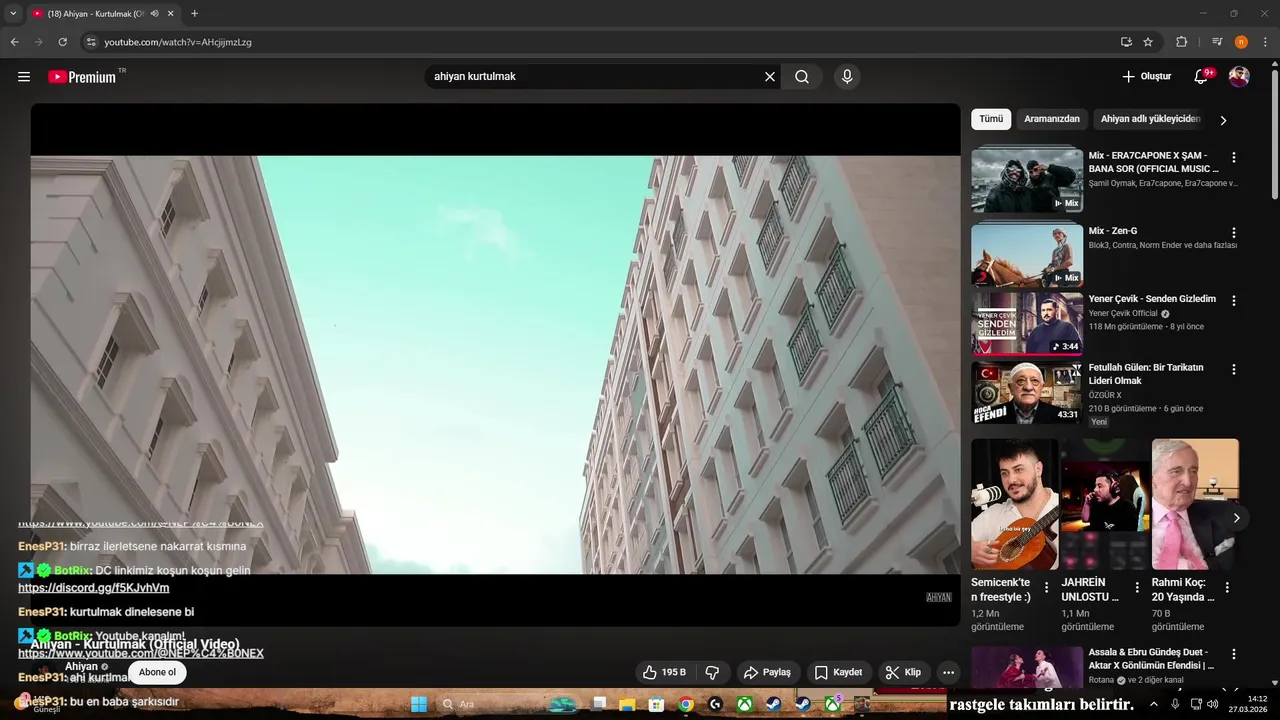View site information icon in address bar

[90, 42]
